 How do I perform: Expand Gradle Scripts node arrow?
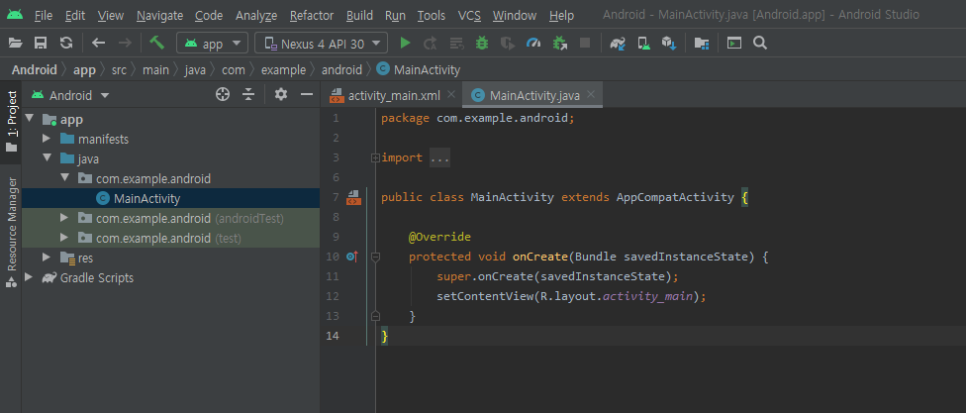tap(29, 277)
